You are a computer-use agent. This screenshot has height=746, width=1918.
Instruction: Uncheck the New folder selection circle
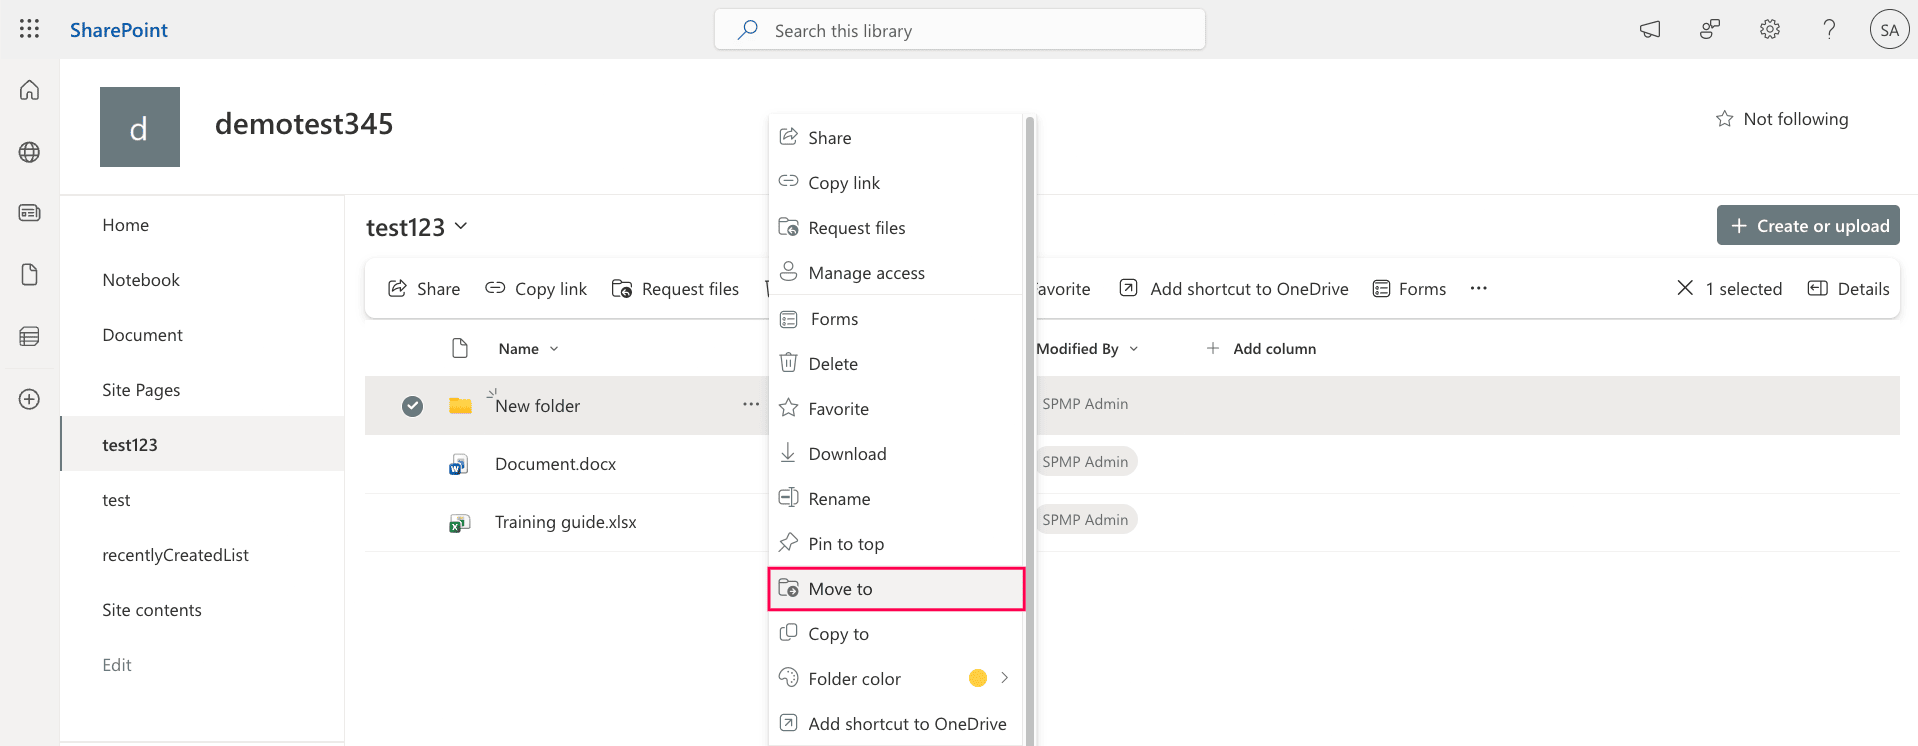click(x=412, y=406)
